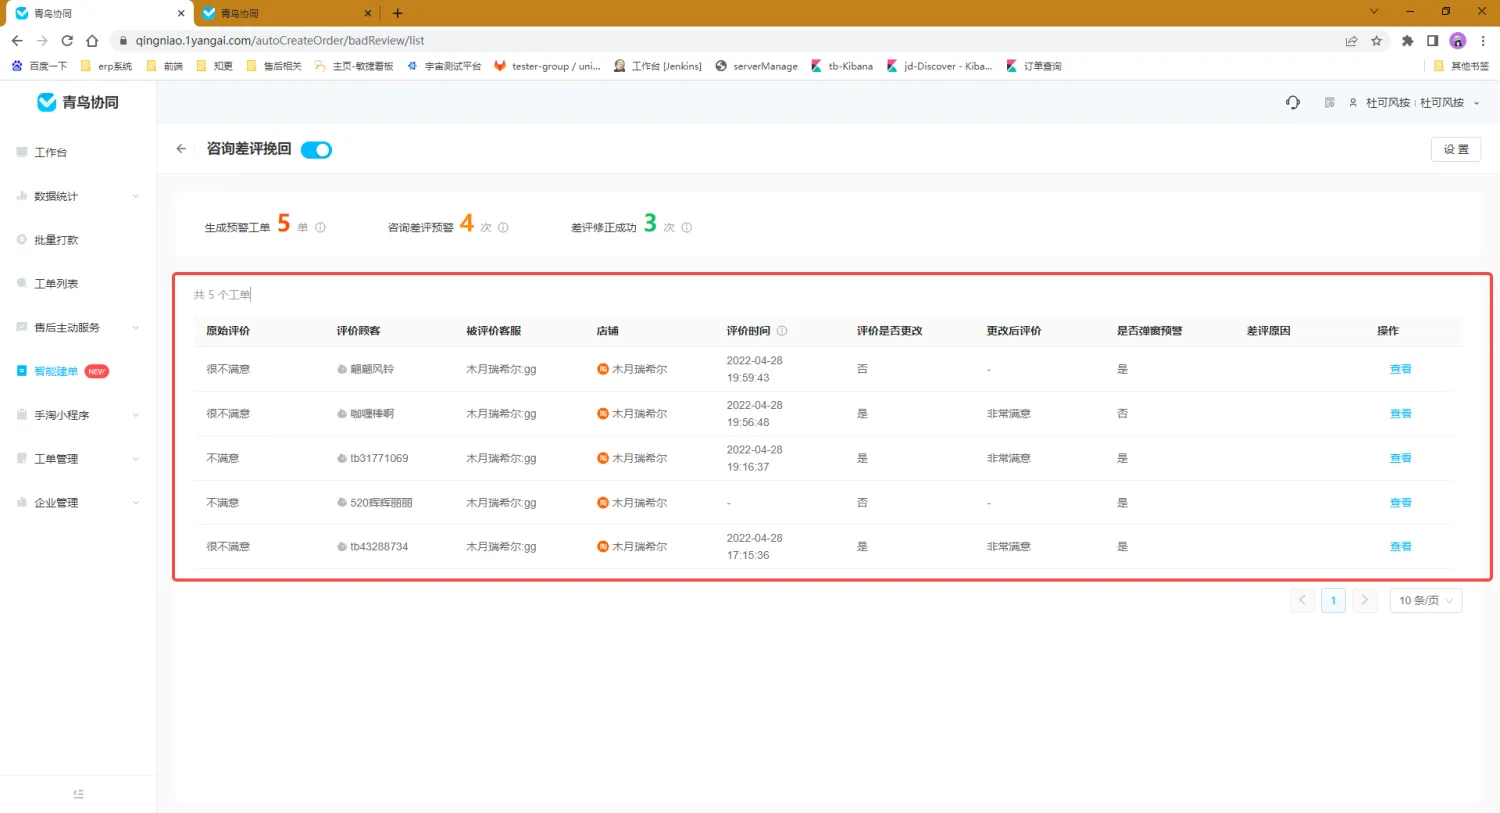Viewport: 1500px width, 813px height.
Task: Collapse the sidebar with bottom icon
Action: click(78, 794)
